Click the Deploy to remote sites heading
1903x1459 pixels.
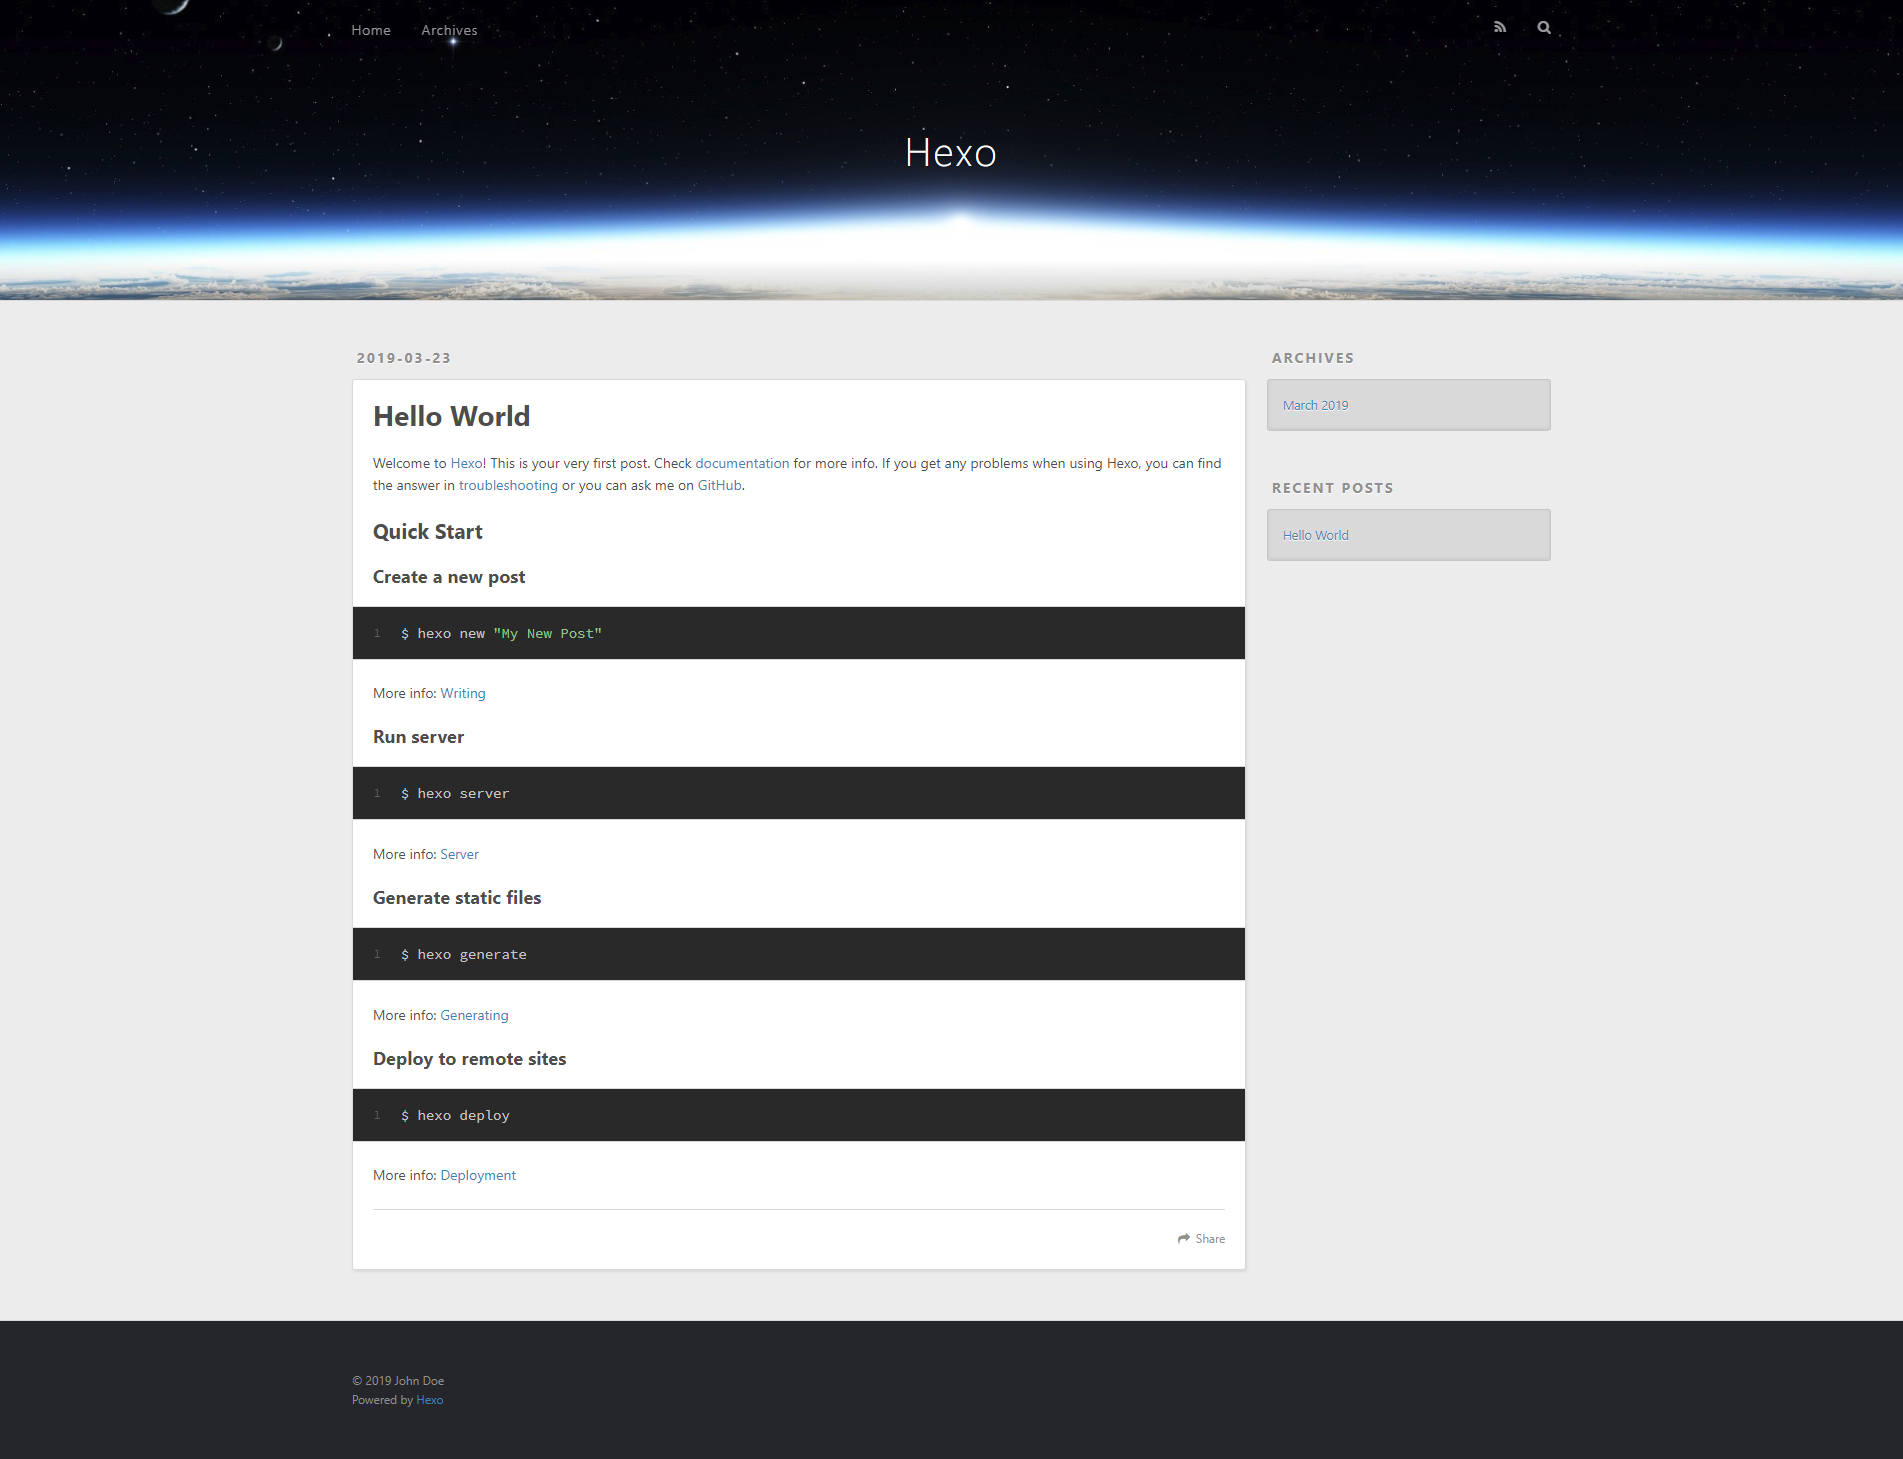click(x=470, y=1059)
